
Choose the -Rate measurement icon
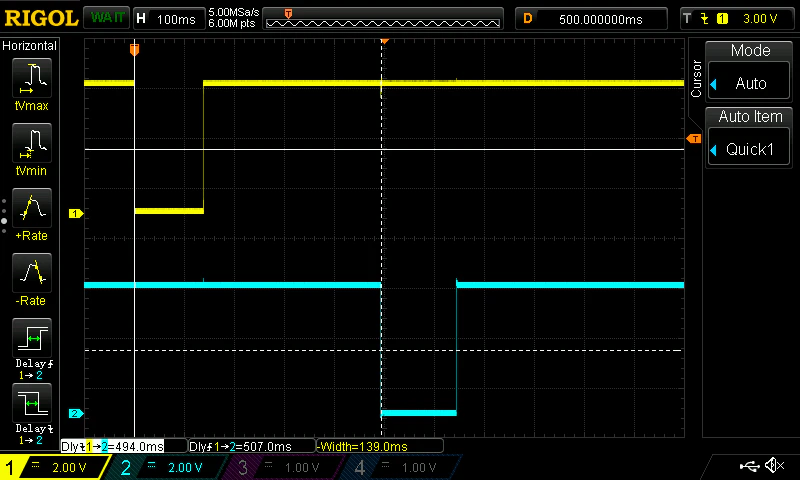click(32, 273)
